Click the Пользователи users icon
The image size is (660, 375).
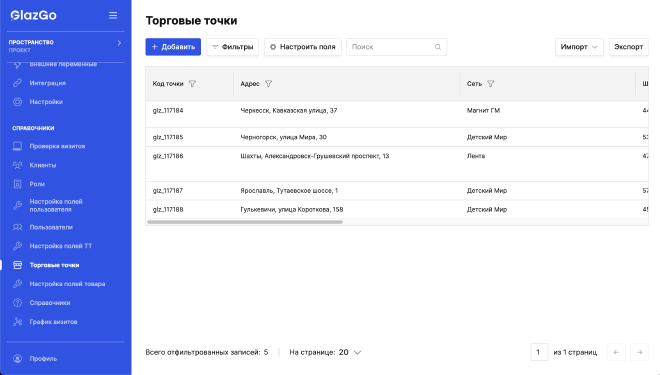(x=17, y=227)
